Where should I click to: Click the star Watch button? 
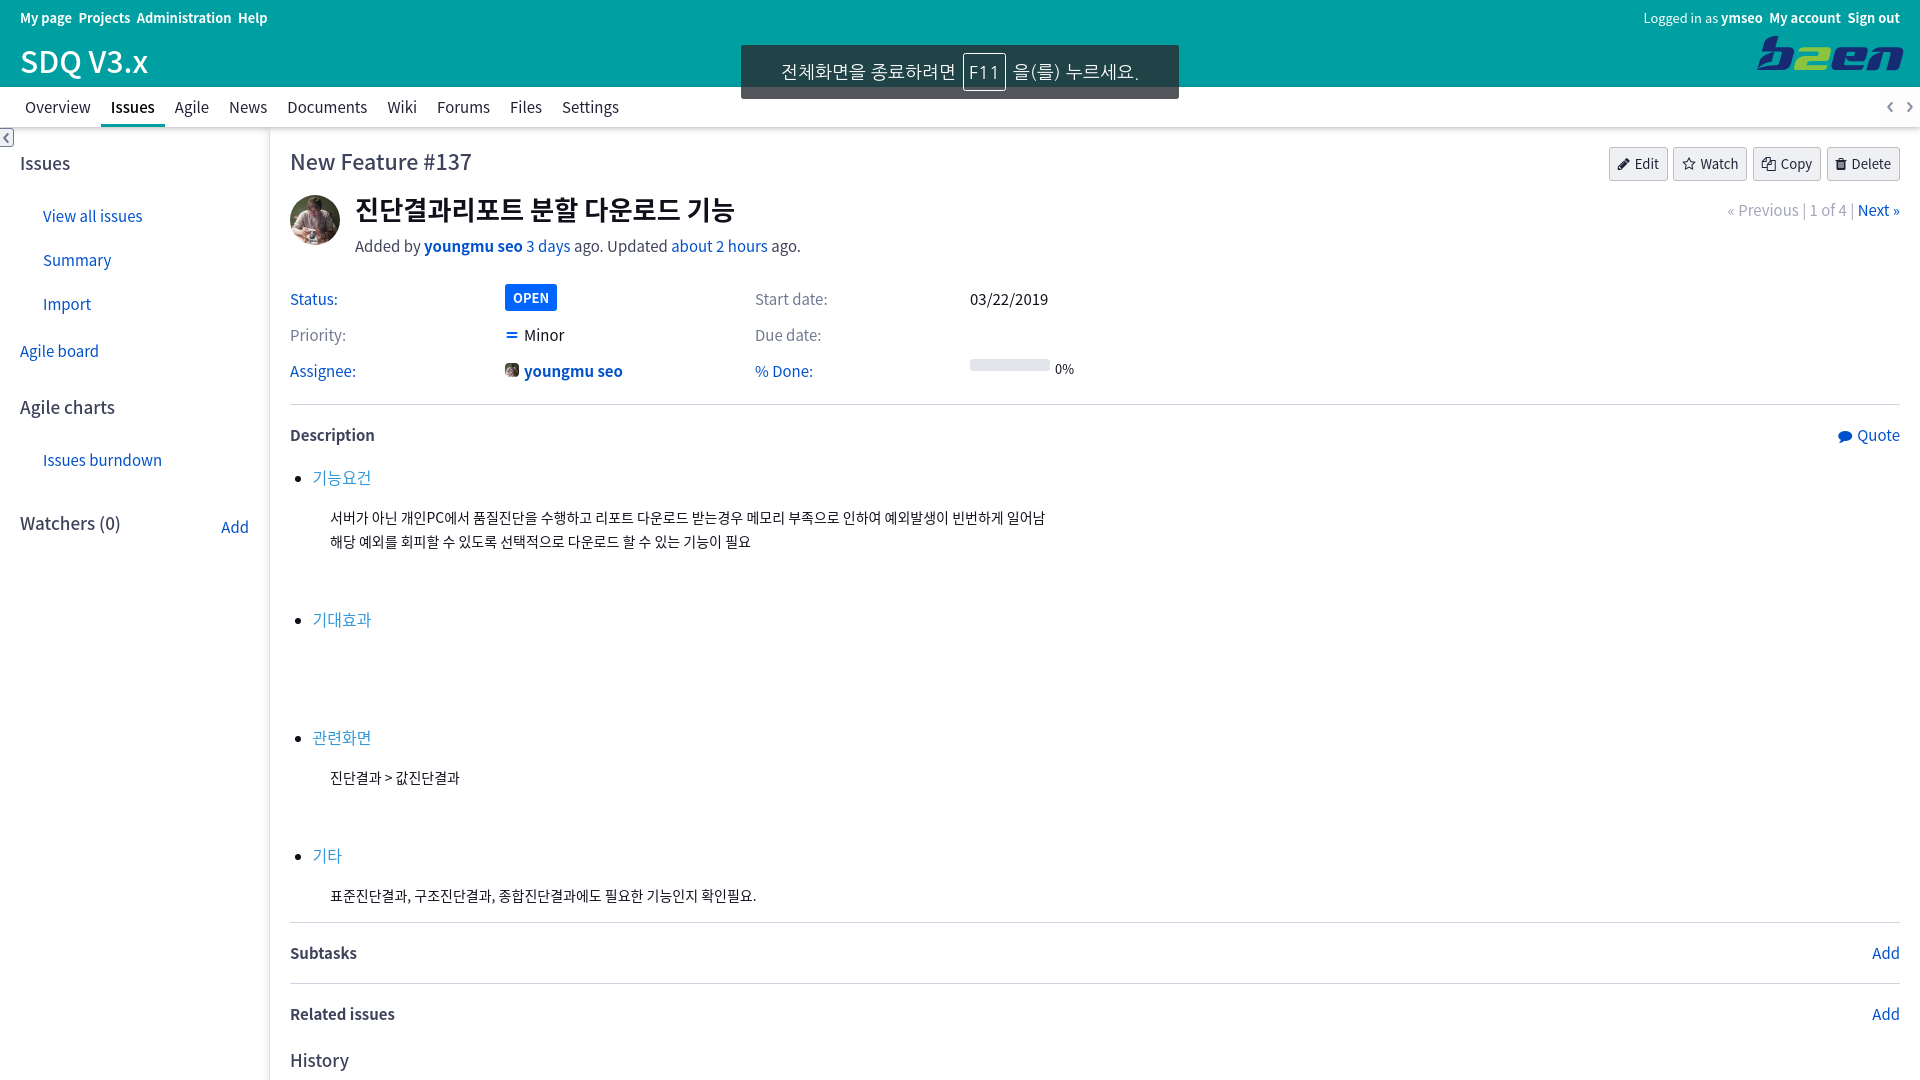pos(1709,164)
